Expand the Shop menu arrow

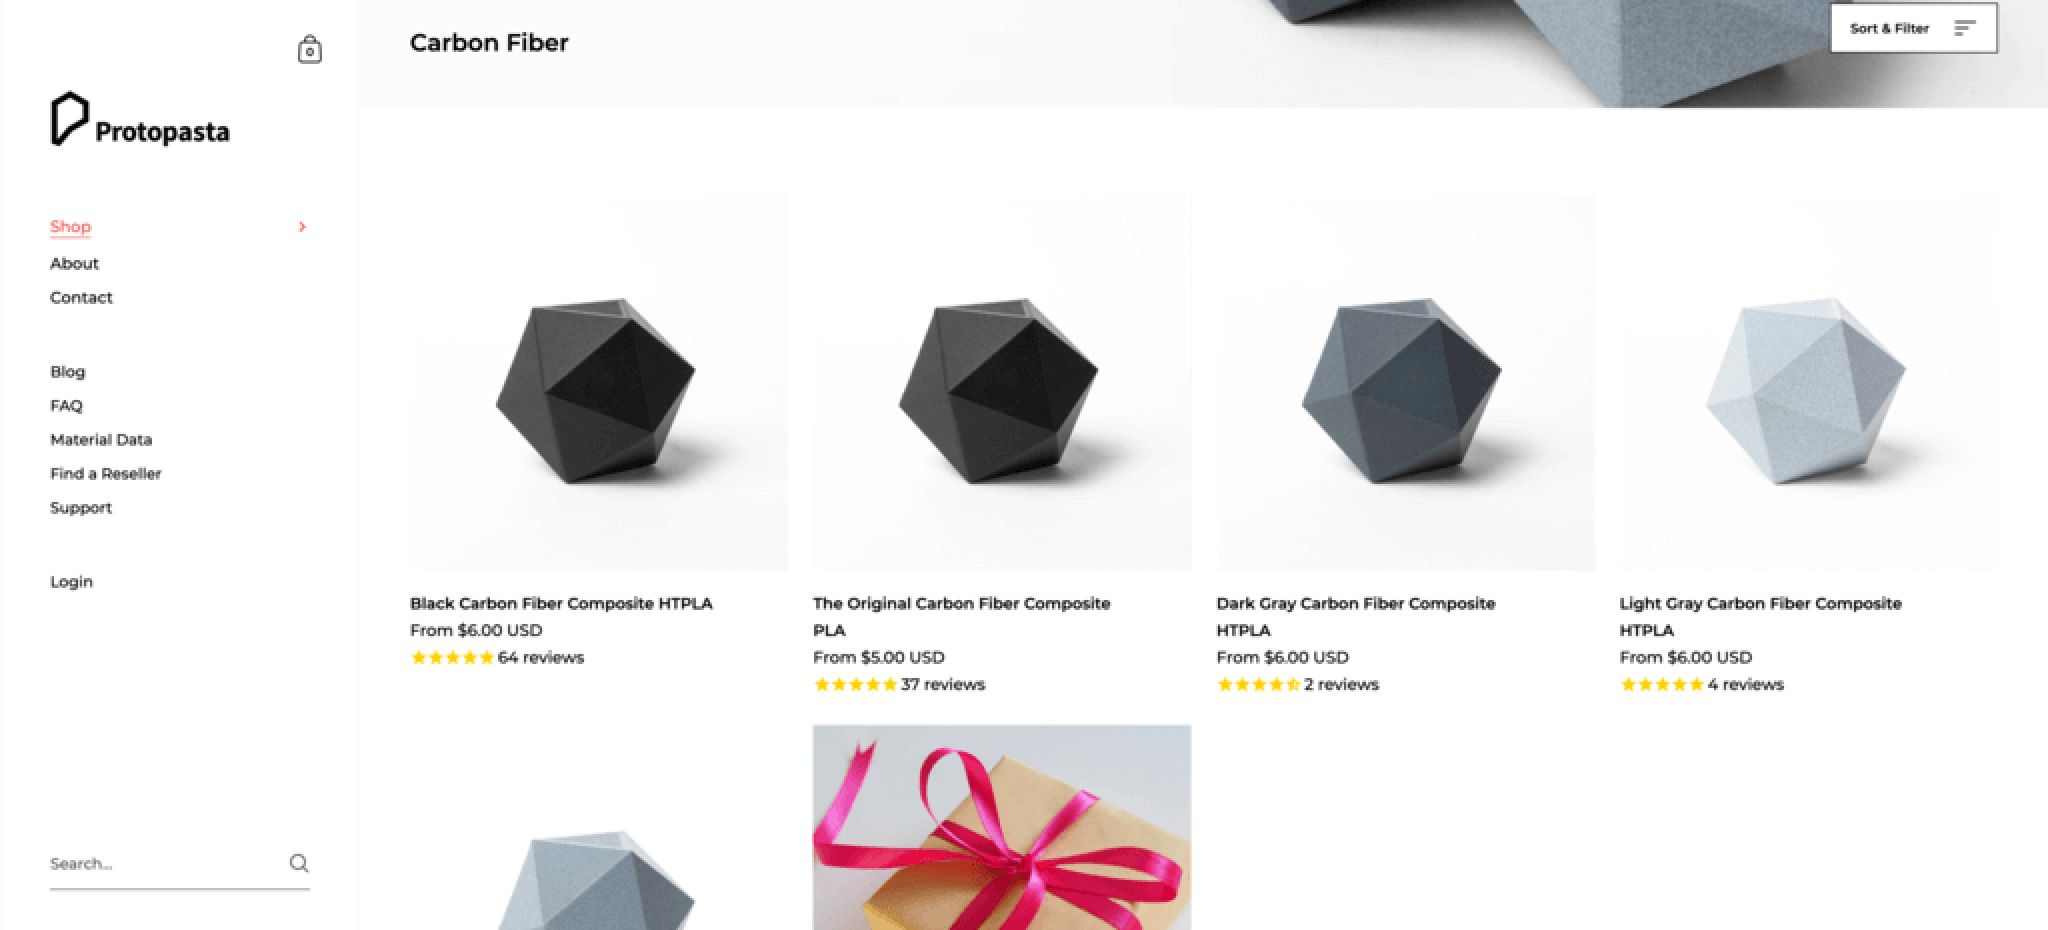[x=302, y=227]
